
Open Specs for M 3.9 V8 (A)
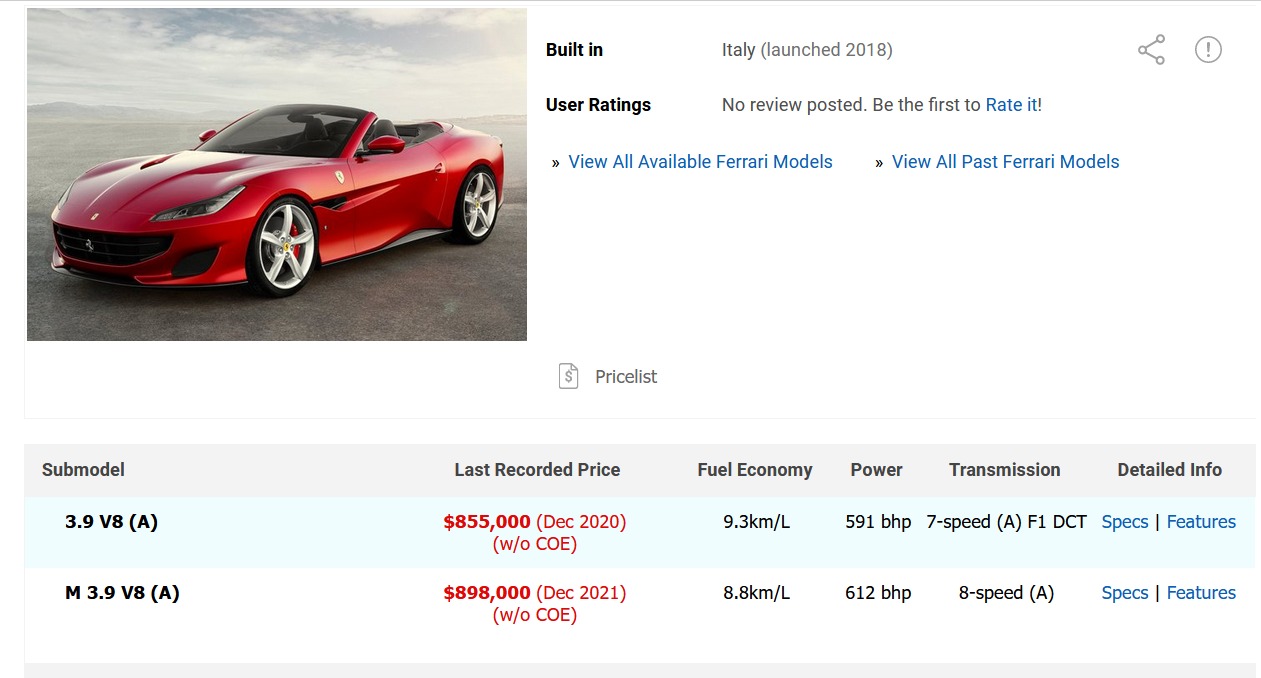[x=1125, y=593]
